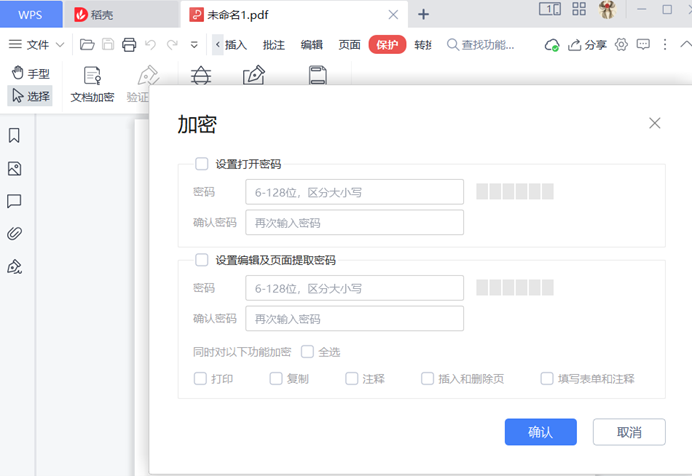Check the 填写表单和注释 checkbox
The width and height of the screenshot is (692, 476).
click(x=547, y=379)
